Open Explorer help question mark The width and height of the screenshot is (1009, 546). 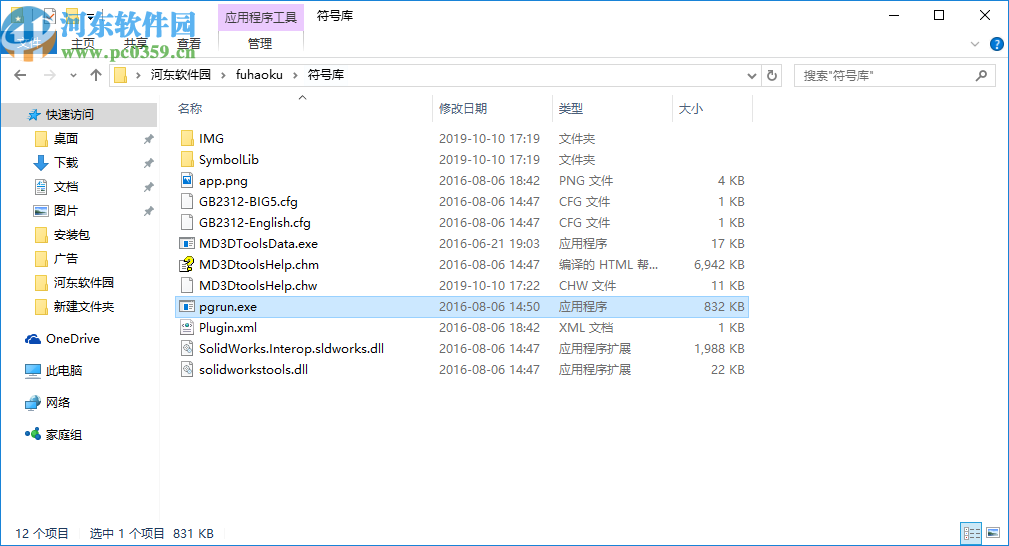tap(996, 44)
